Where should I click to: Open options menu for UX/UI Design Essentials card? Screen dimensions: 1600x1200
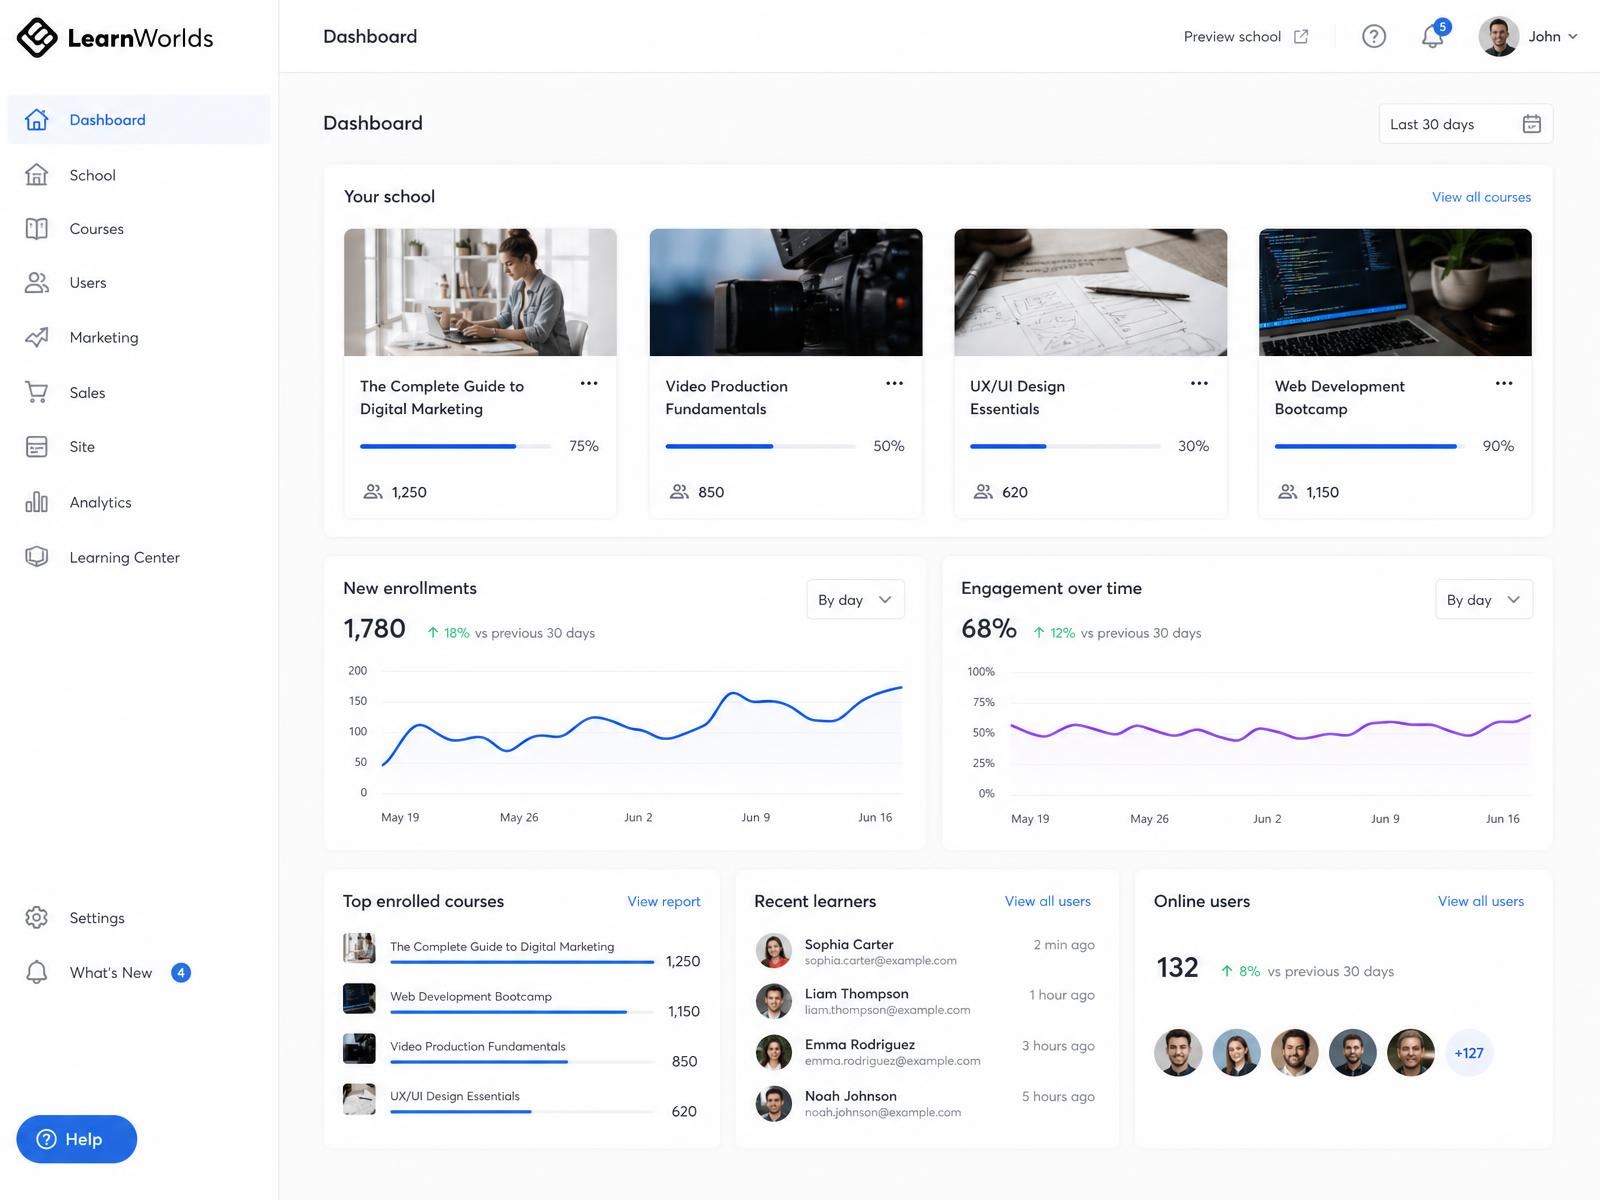[1199, 383]
